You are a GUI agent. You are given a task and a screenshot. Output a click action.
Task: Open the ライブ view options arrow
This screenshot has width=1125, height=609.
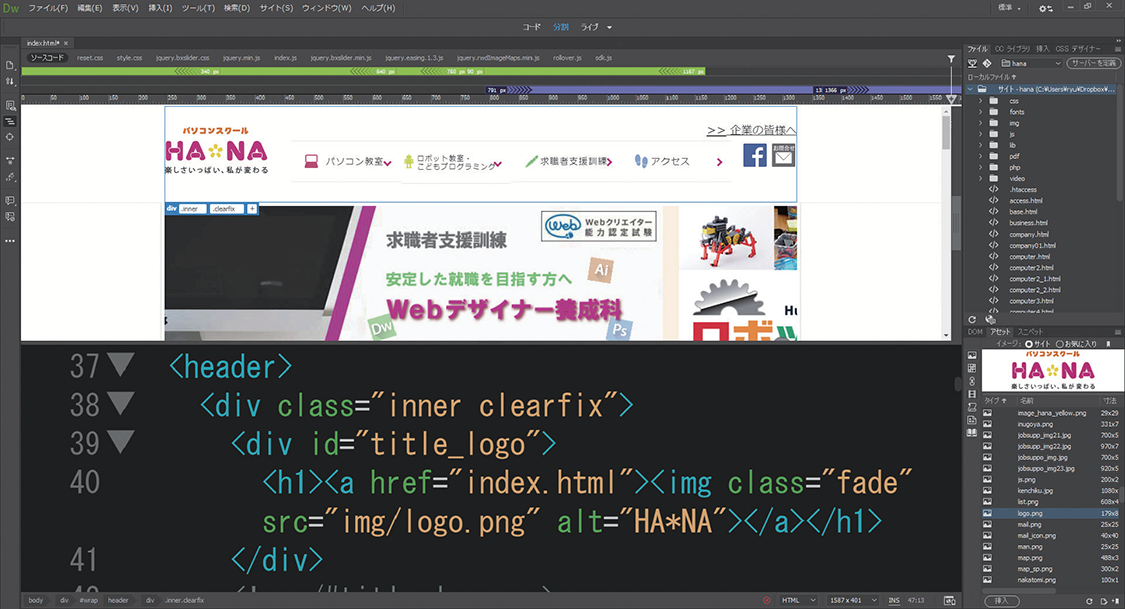coord(609,27)
